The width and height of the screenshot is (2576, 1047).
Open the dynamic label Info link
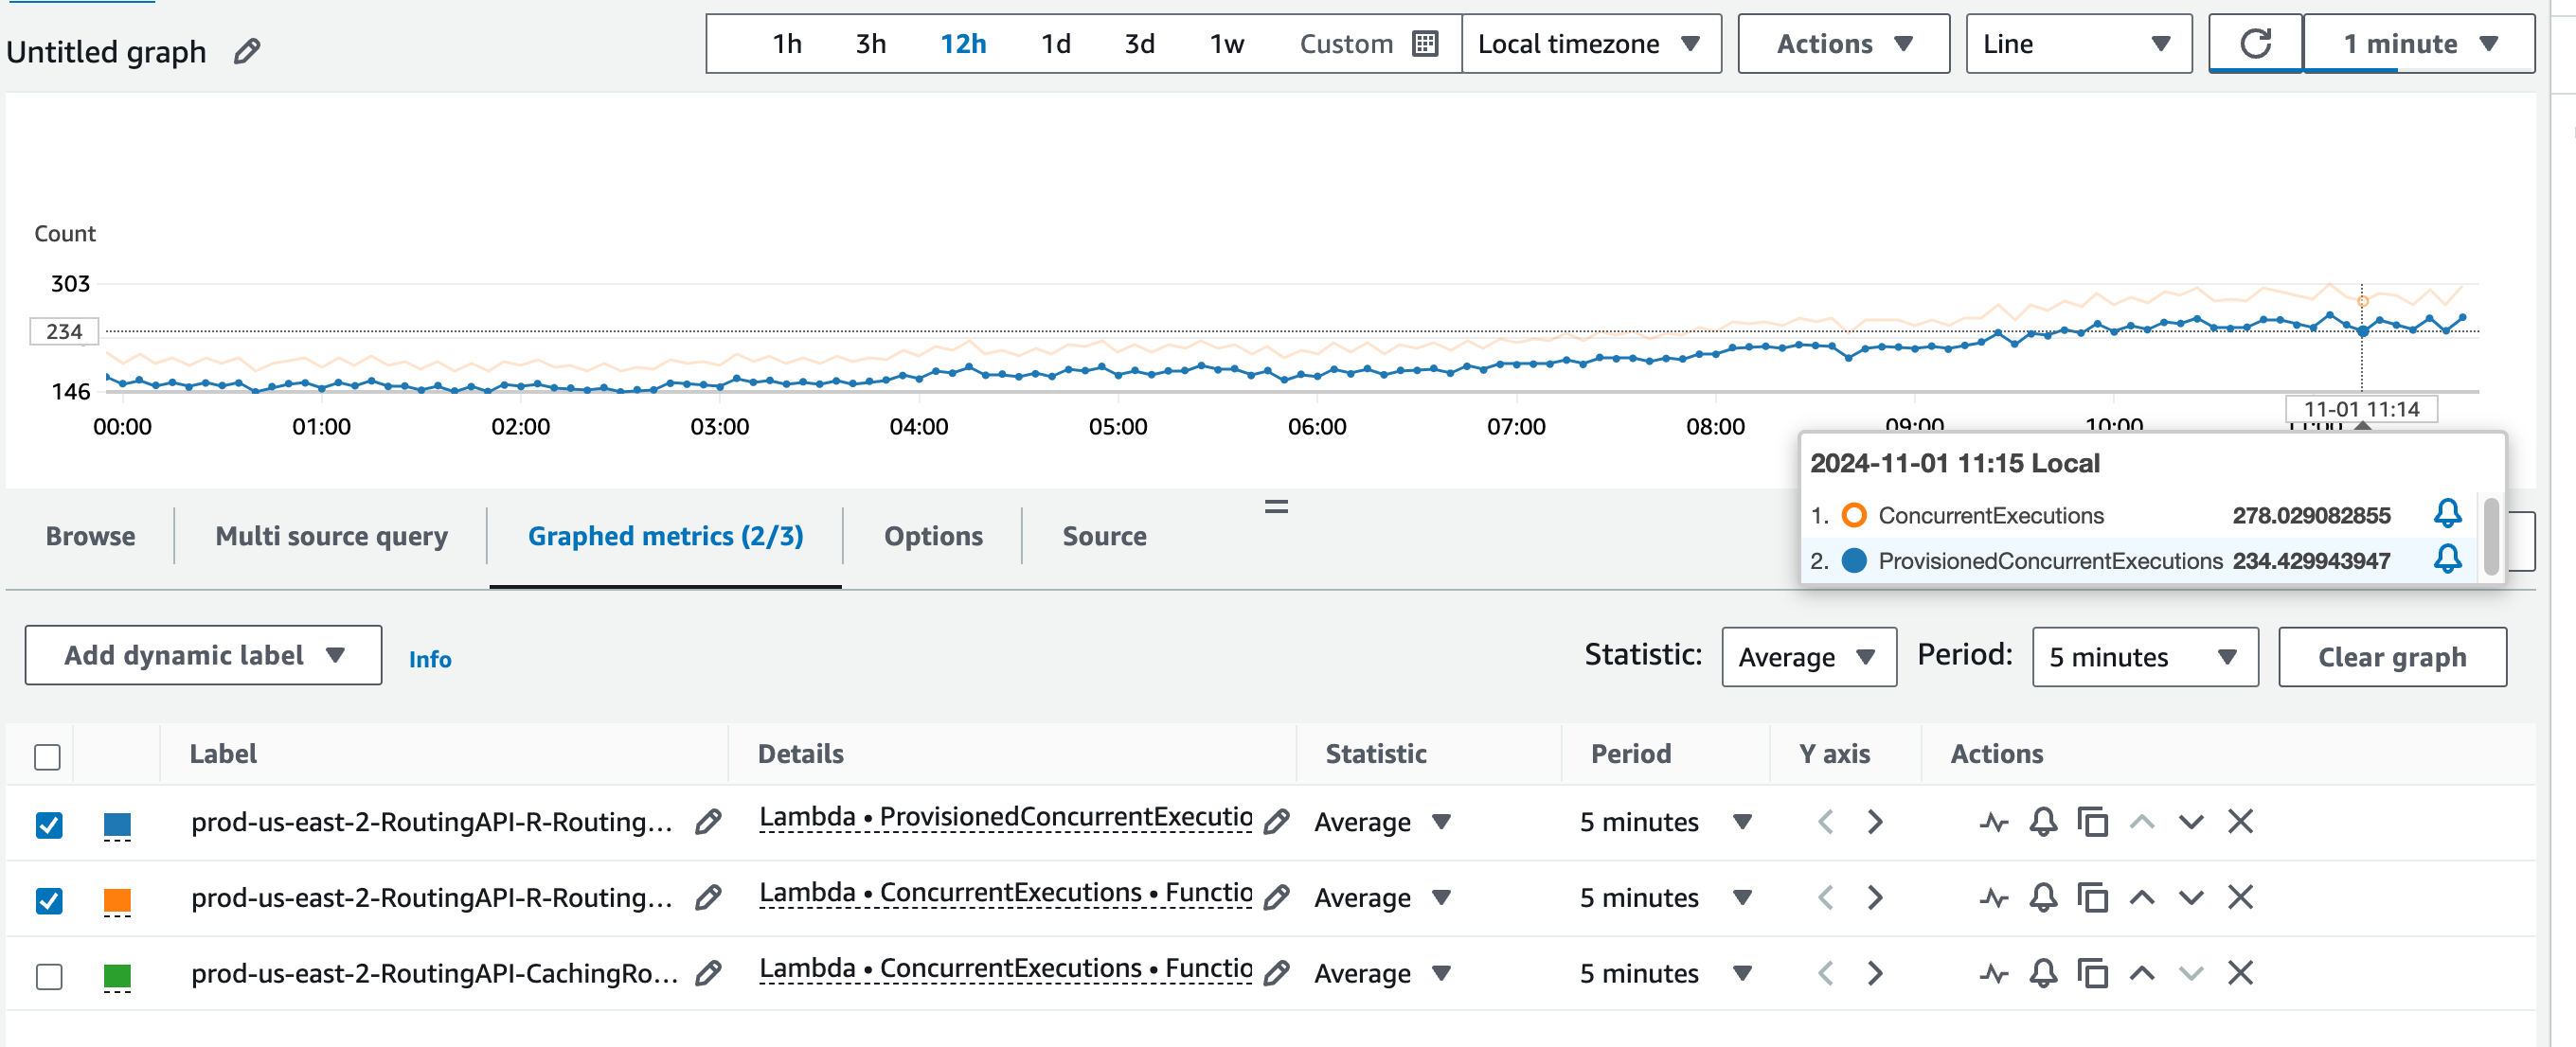pos(430,659)
